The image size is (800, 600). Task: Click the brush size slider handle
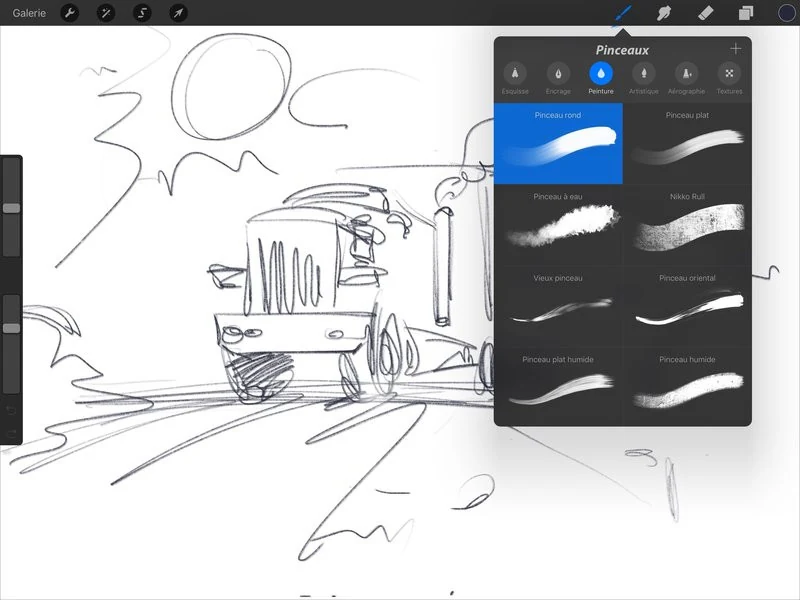coord(11,208)
